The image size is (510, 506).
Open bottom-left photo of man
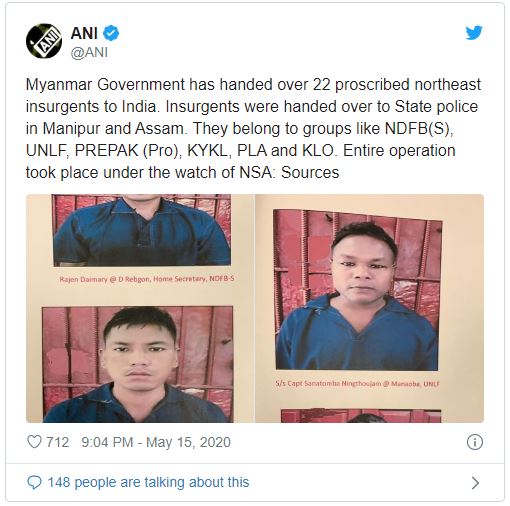pos(138,365)
